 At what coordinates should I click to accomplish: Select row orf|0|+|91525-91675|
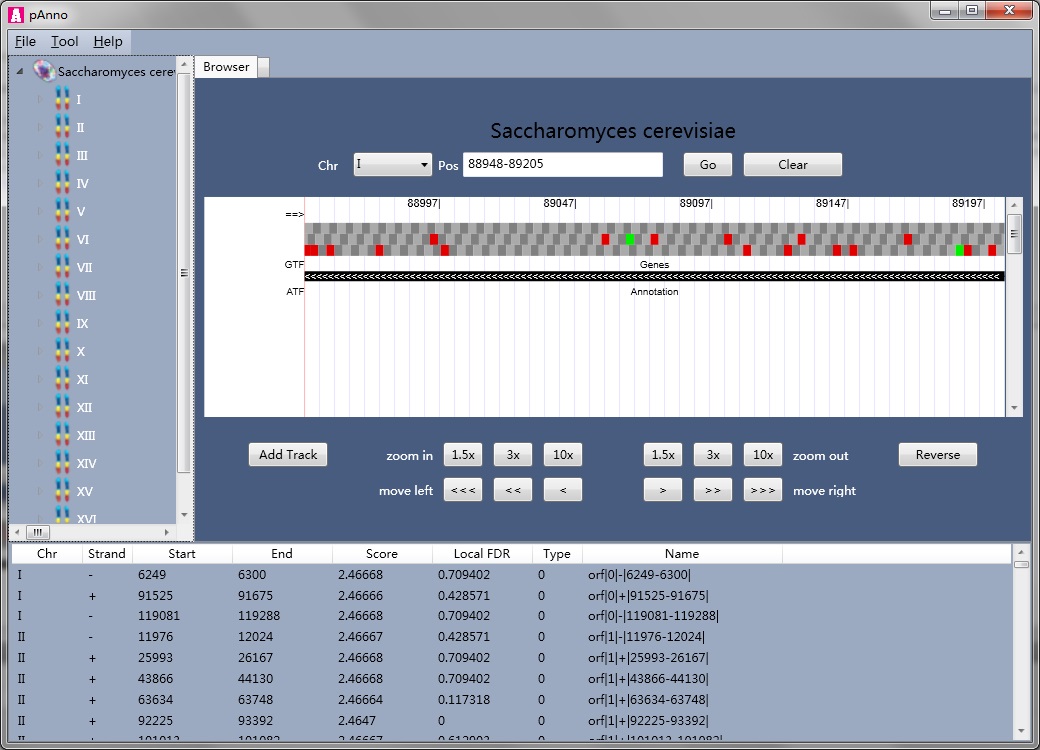pyautogui.click(x=511, y=595)
